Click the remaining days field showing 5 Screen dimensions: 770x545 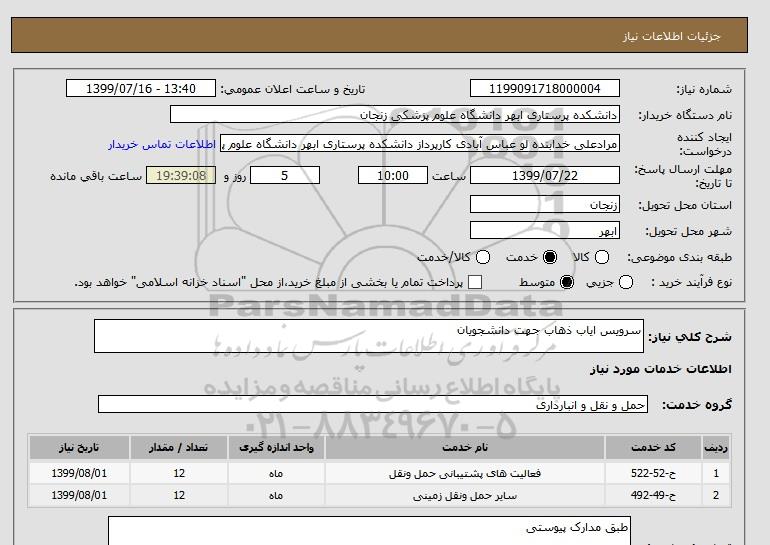click(285, 175)
